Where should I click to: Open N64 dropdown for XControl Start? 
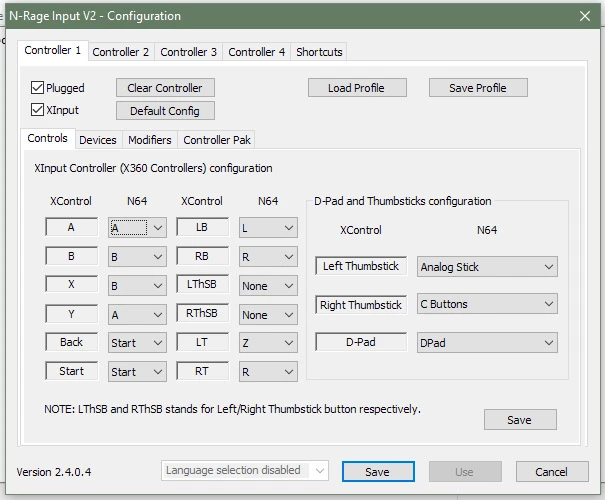tap(137, 372)
